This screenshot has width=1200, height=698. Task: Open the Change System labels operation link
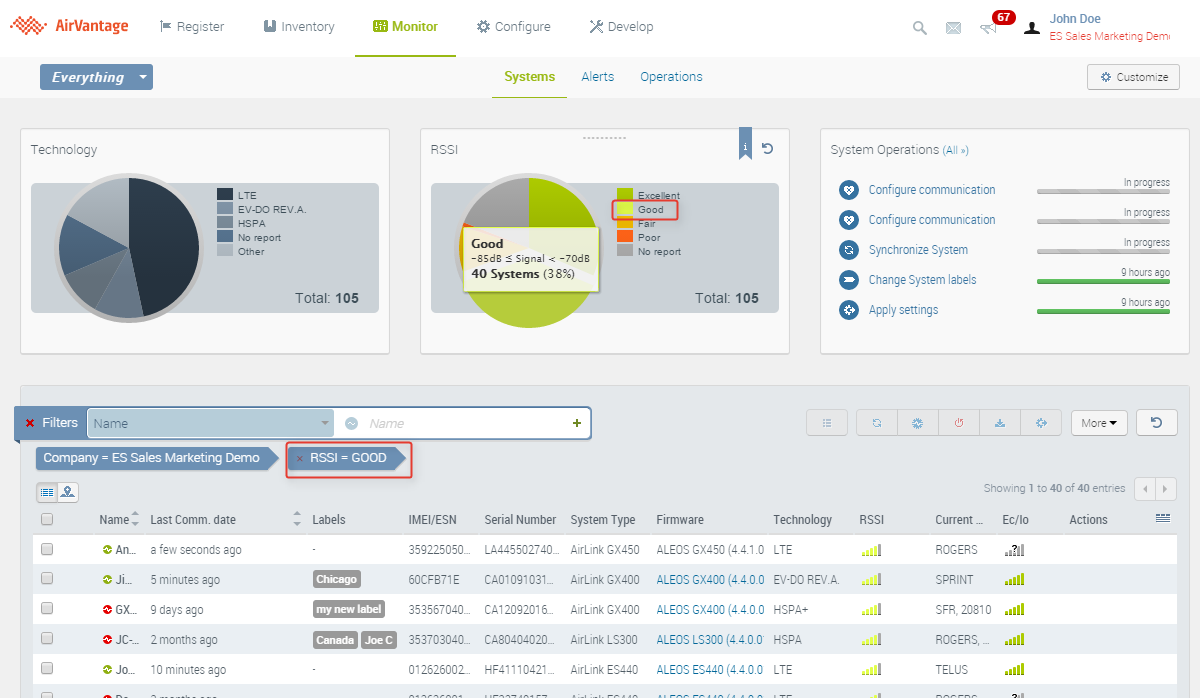[922, 280]
